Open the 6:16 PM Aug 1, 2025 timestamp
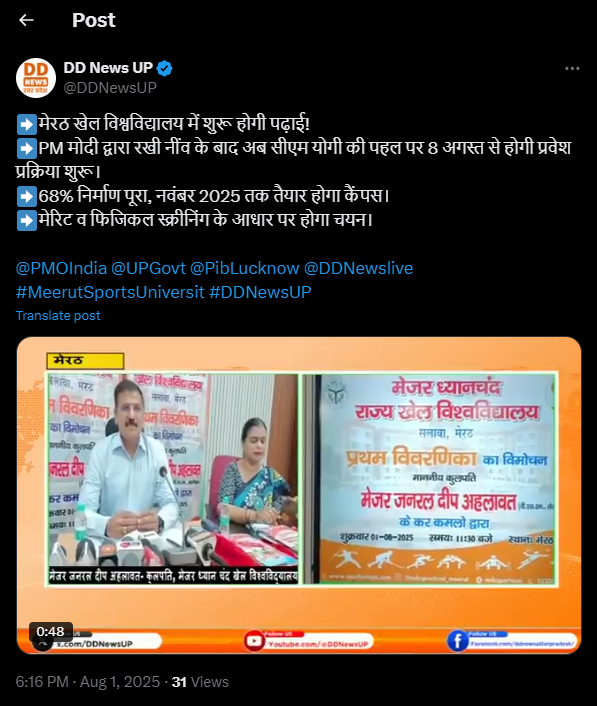This screenshot has height=706, width=597. [88, 682]
